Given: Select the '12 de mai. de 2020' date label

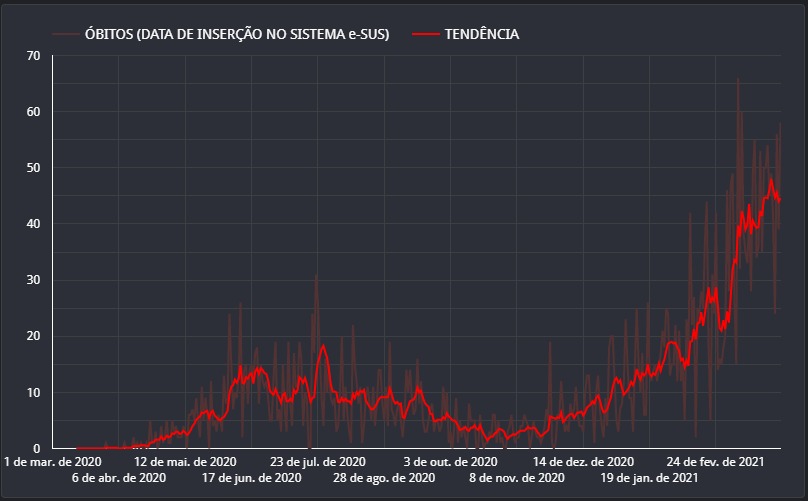Looking at the screenshot, I should pos(185,462).
